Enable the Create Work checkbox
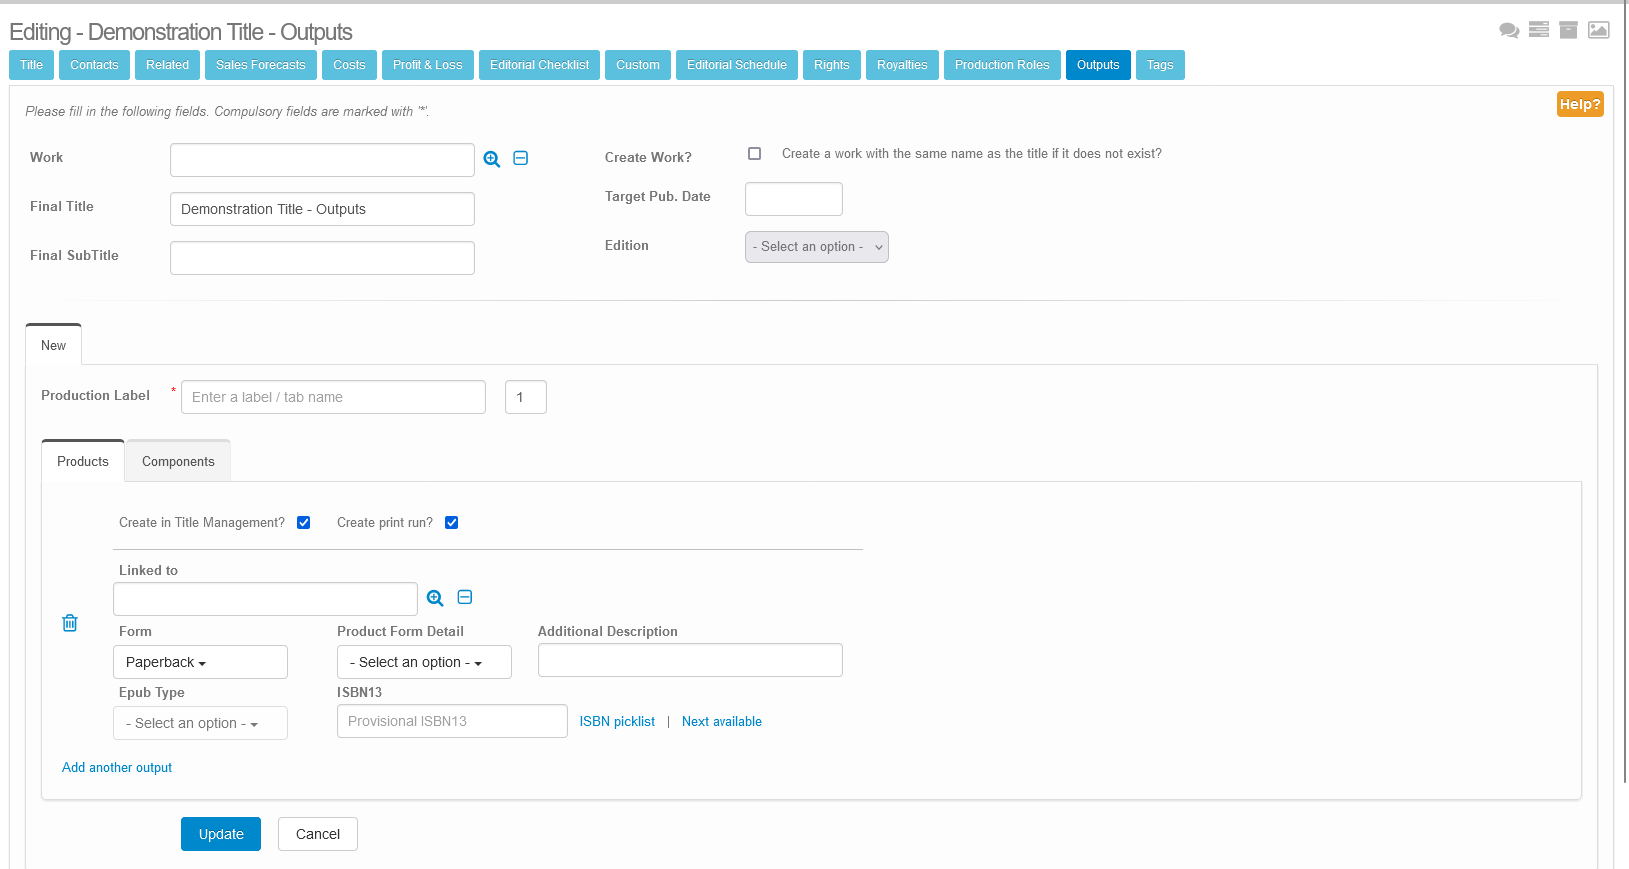This screenshot has height=869, width=1629. [x=755, y=154]
